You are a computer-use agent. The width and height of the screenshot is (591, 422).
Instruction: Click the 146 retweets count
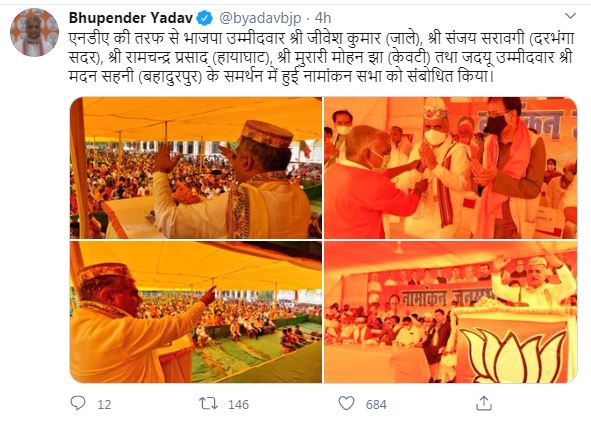click(238, 405)
